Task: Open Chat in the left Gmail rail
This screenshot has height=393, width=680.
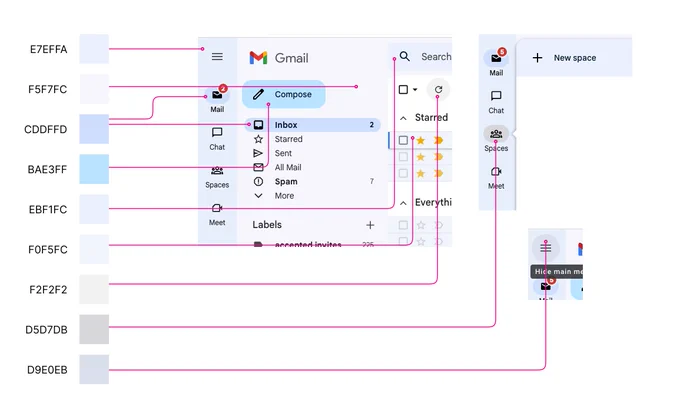Action: (x=217, y=139)
